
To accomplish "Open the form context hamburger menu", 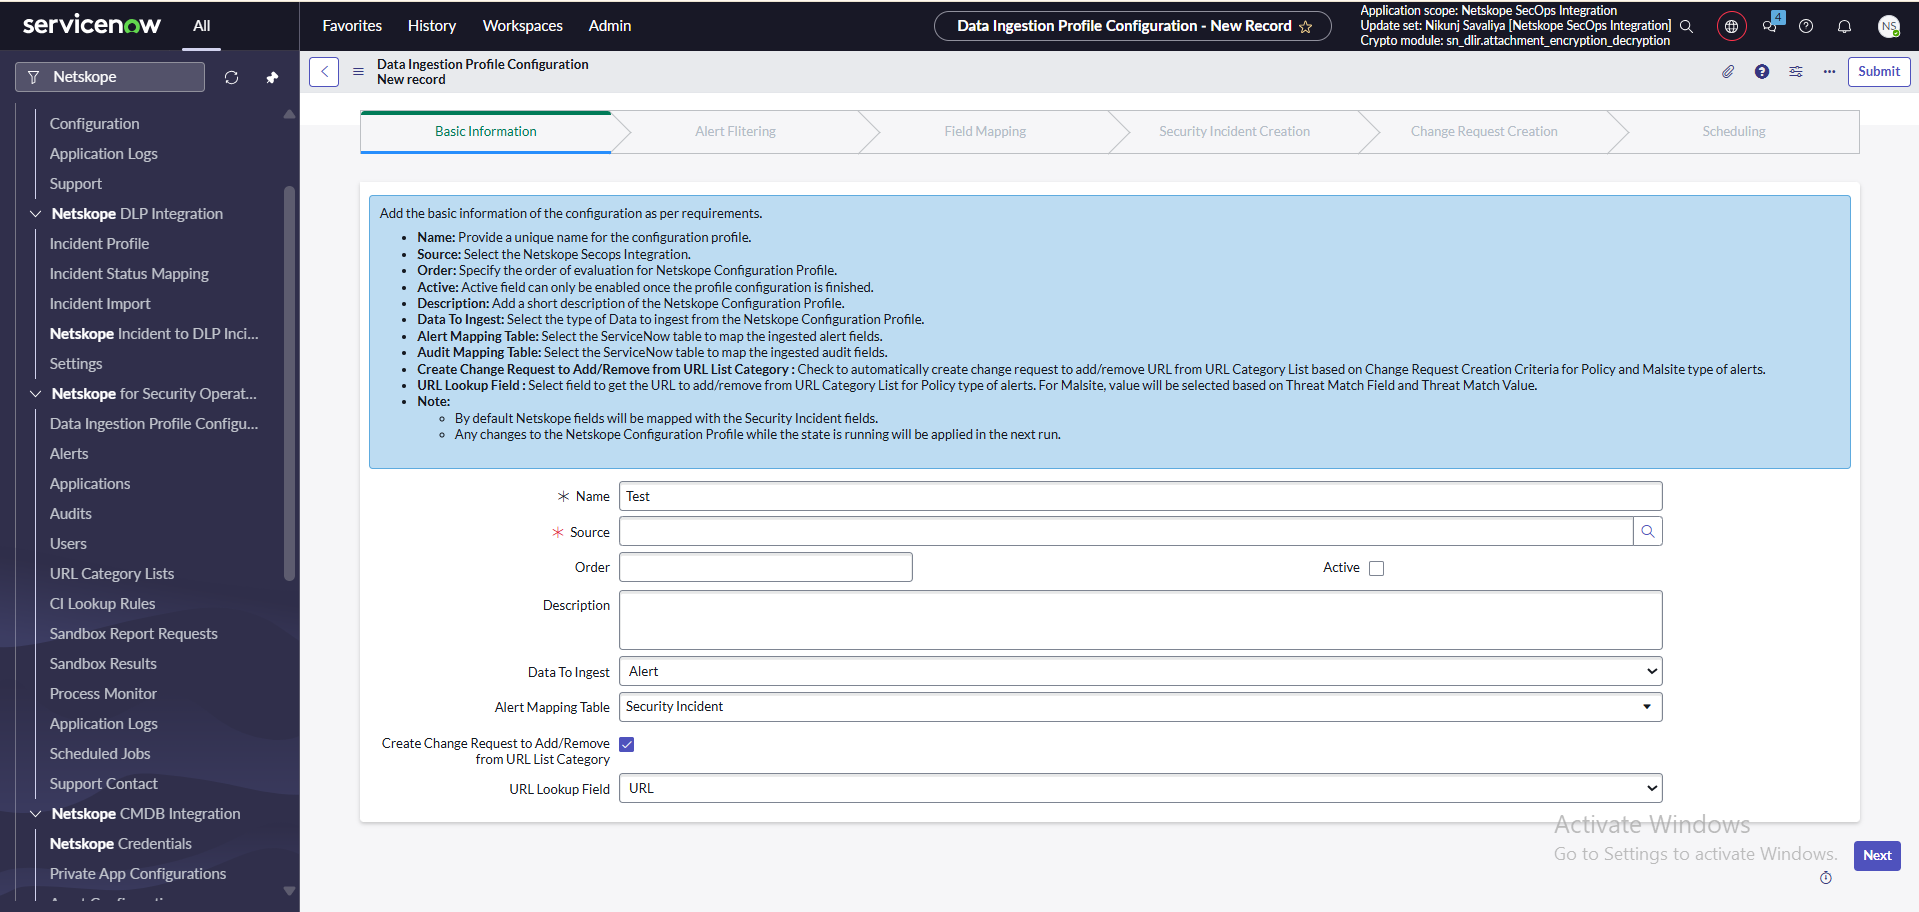I will coord(358,72).
